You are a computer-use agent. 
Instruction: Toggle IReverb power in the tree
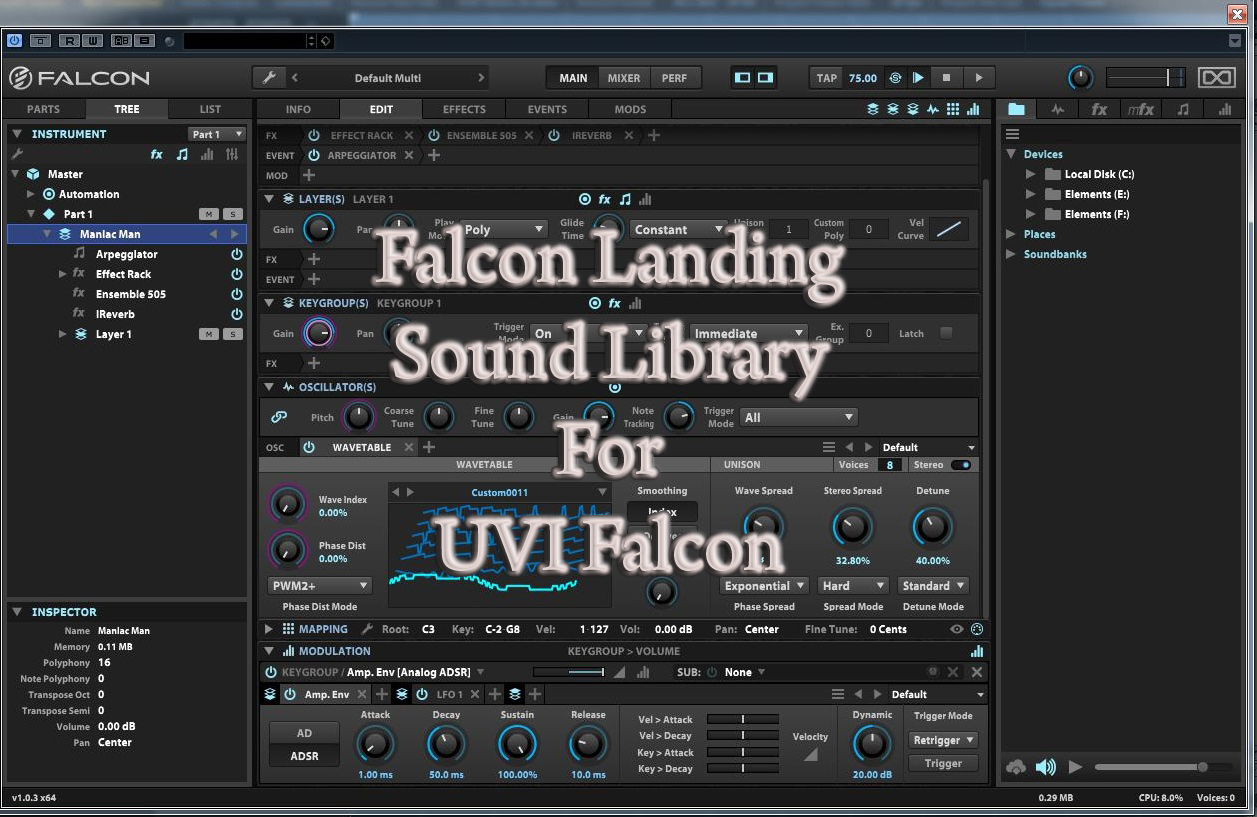(237, 314)
